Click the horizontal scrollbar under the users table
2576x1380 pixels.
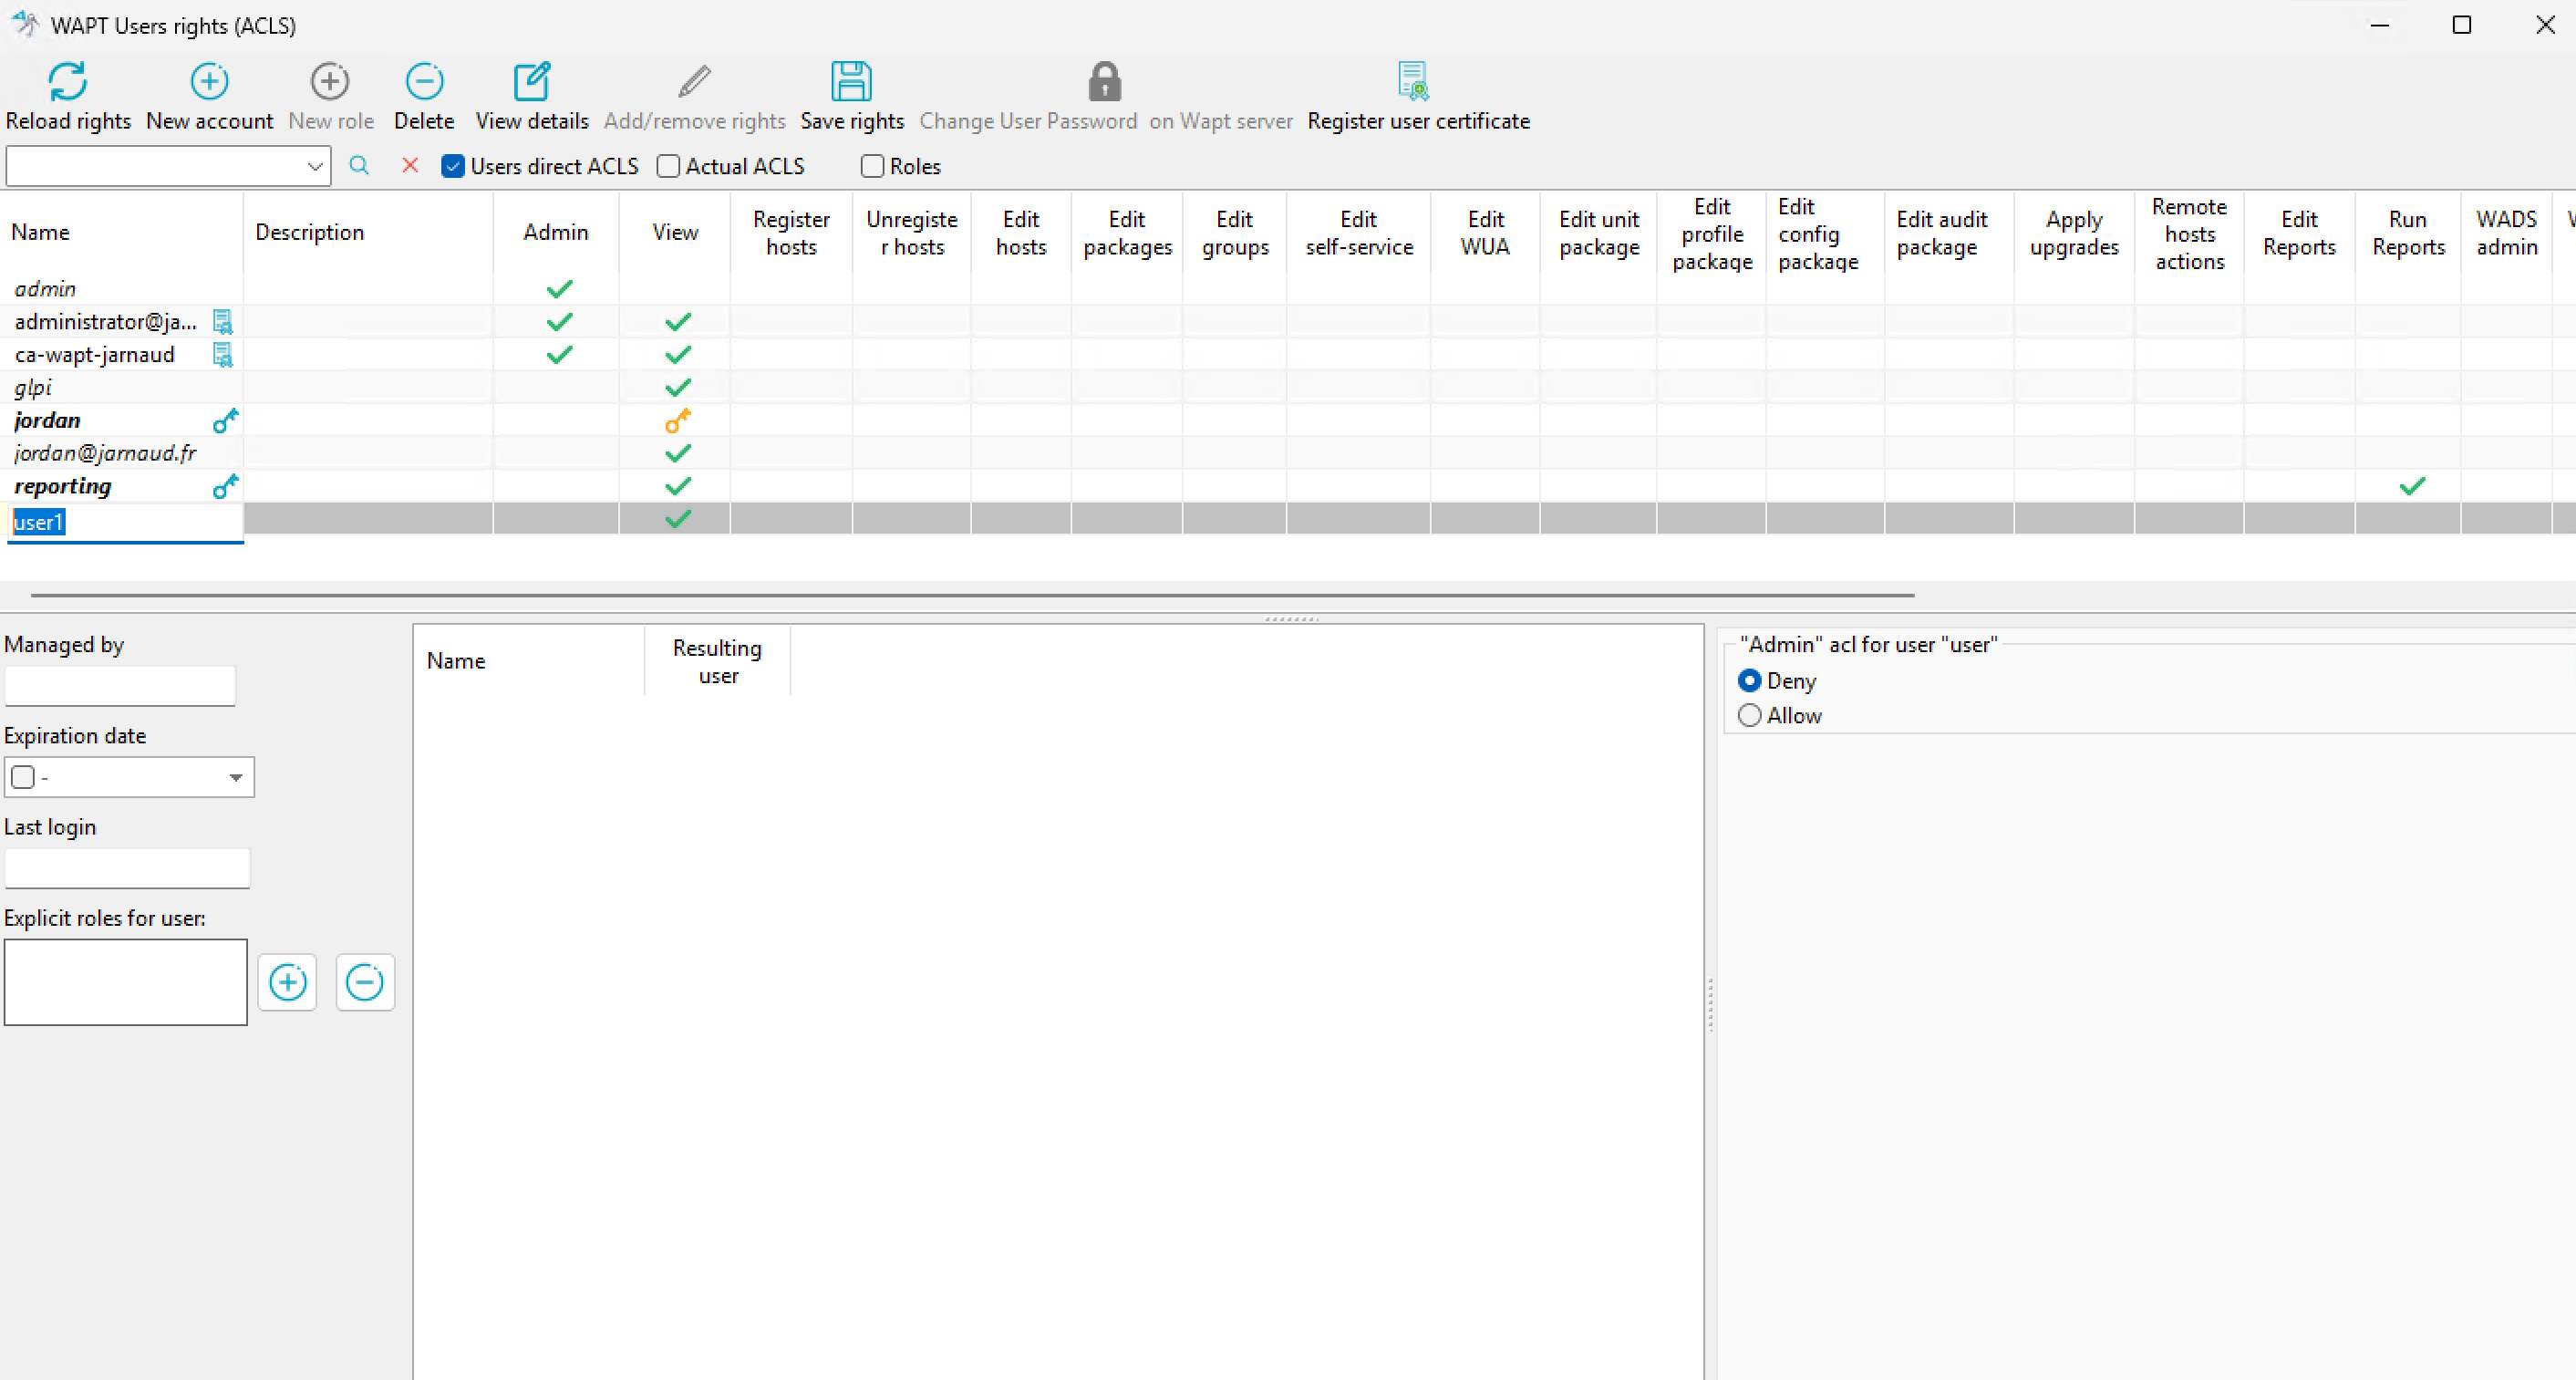point(972,595)
